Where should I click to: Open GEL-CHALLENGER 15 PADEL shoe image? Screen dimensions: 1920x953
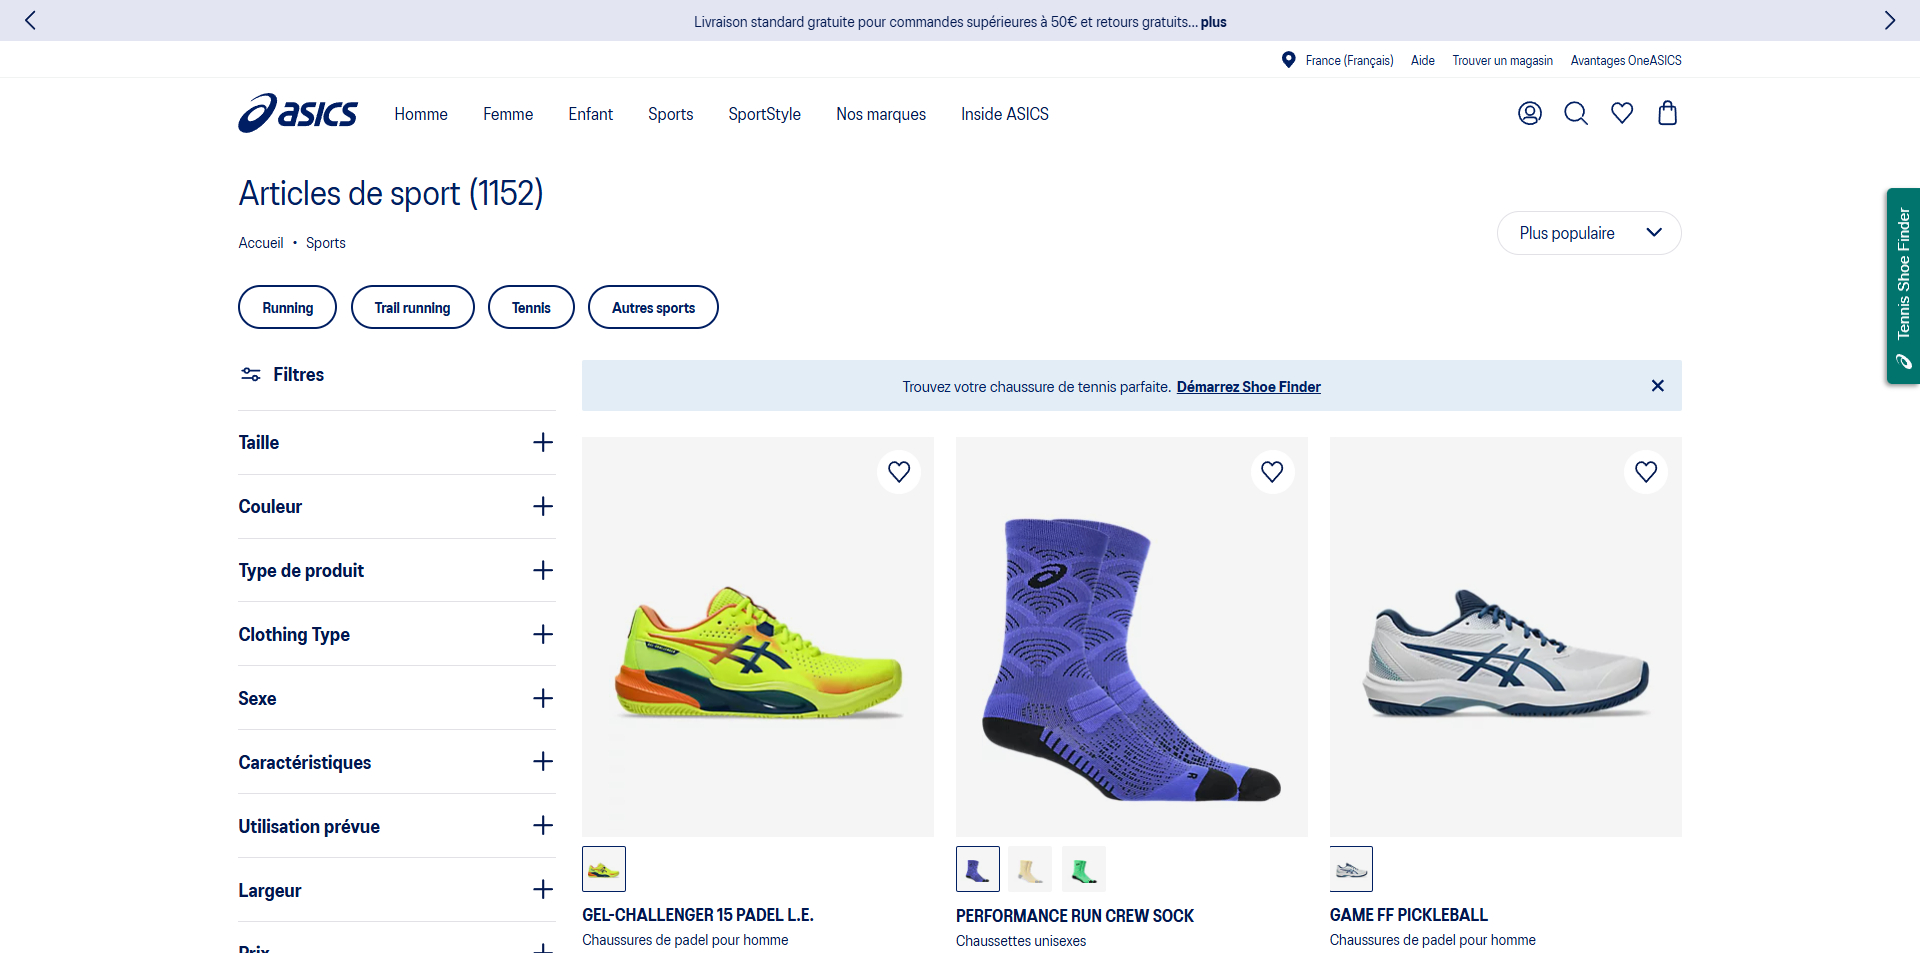758,636
